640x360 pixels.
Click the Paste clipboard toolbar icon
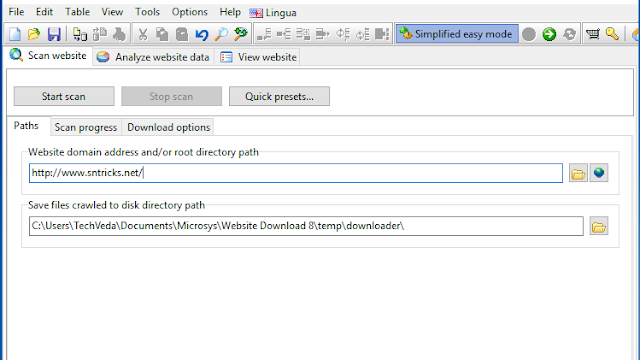[182, 34]
